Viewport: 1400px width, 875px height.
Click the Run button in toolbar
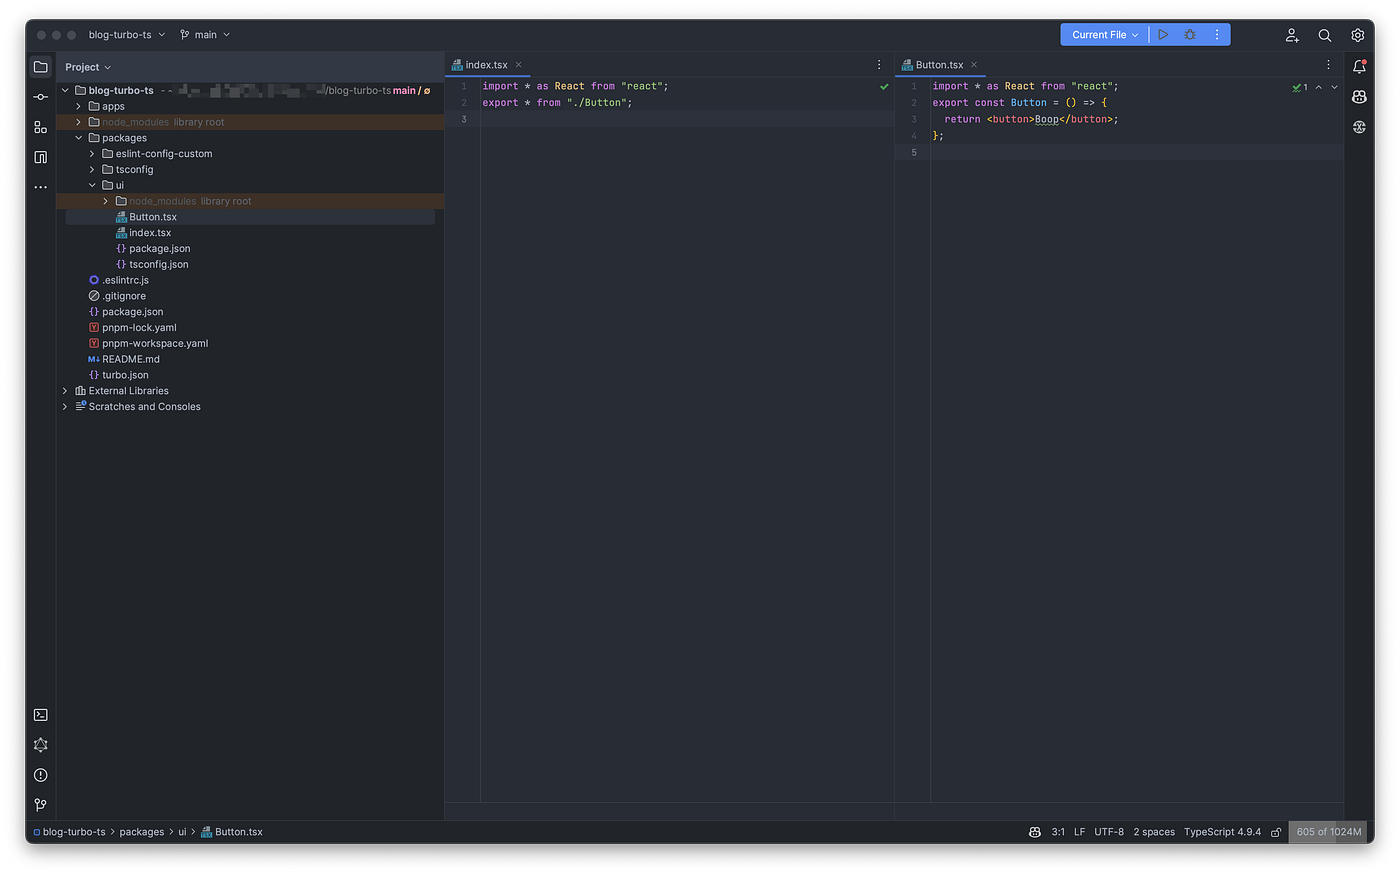click(1163, 35)
